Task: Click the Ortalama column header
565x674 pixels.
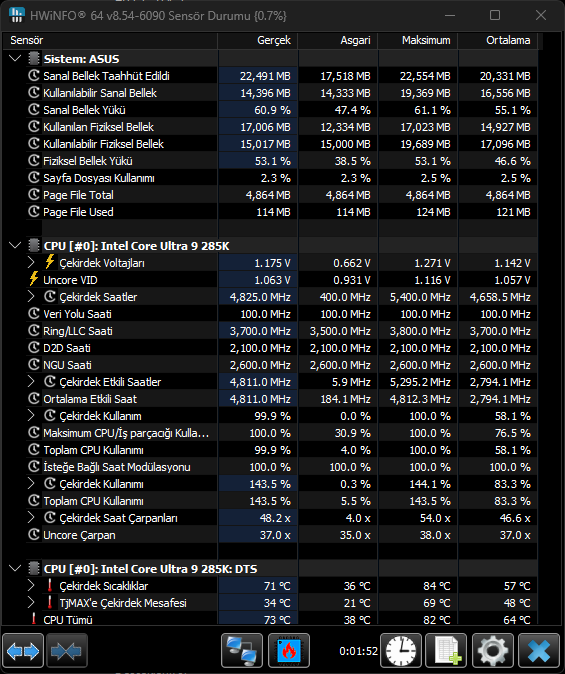Action: 497,40
